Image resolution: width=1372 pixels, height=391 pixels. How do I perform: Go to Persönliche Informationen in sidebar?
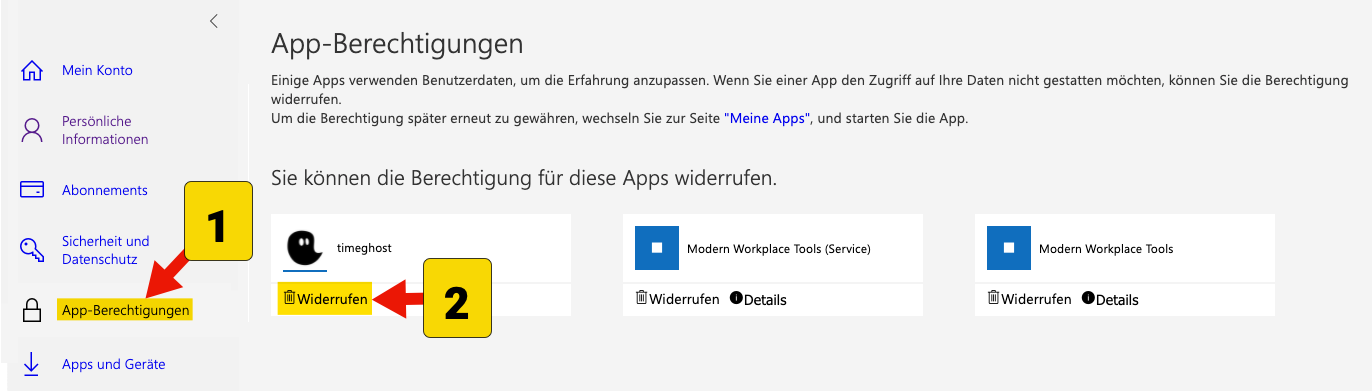pos(105,130)
